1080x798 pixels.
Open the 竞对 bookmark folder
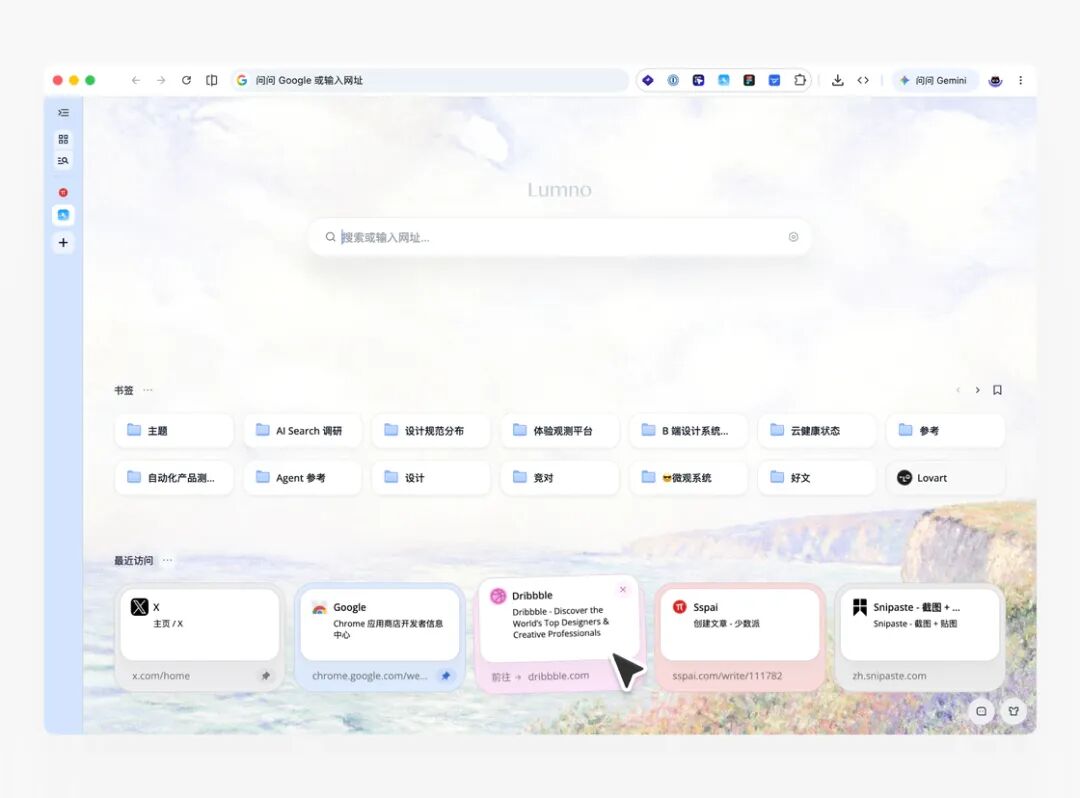(560, 478)
